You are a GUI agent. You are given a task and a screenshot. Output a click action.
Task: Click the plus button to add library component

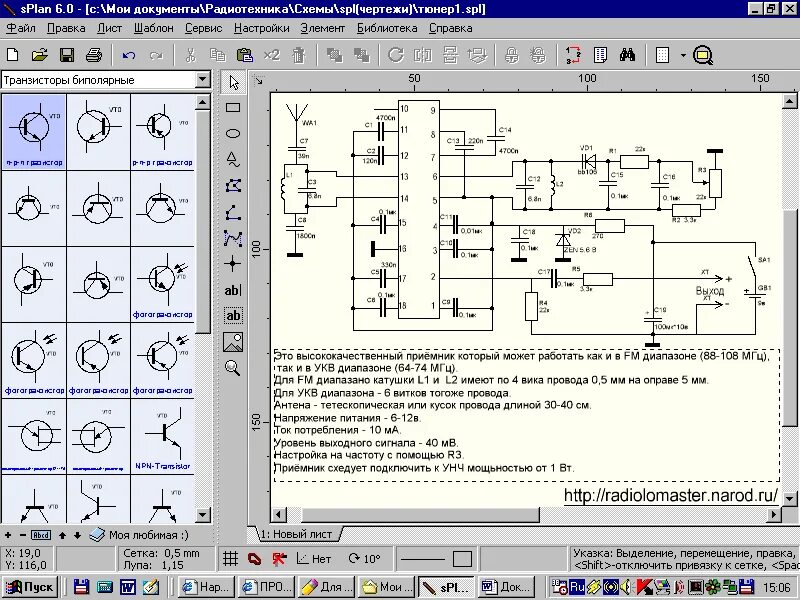coord(8,535)
